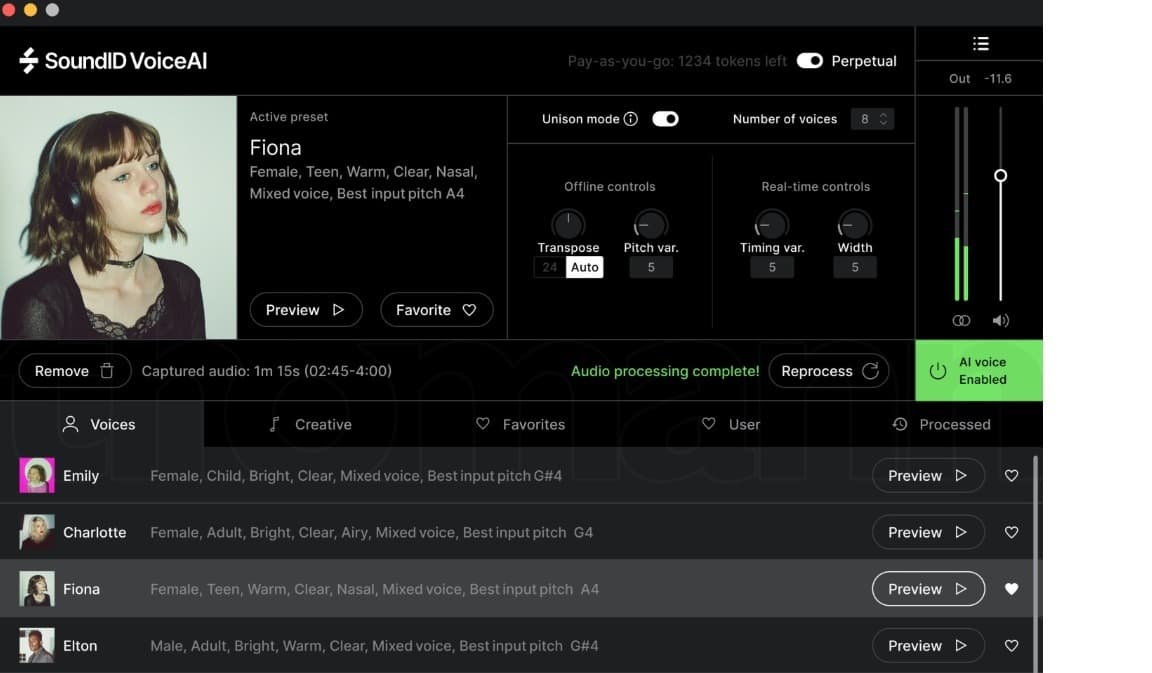Open the Unison mode info icon
The image size is (1152, 673).
click(630, 119)
